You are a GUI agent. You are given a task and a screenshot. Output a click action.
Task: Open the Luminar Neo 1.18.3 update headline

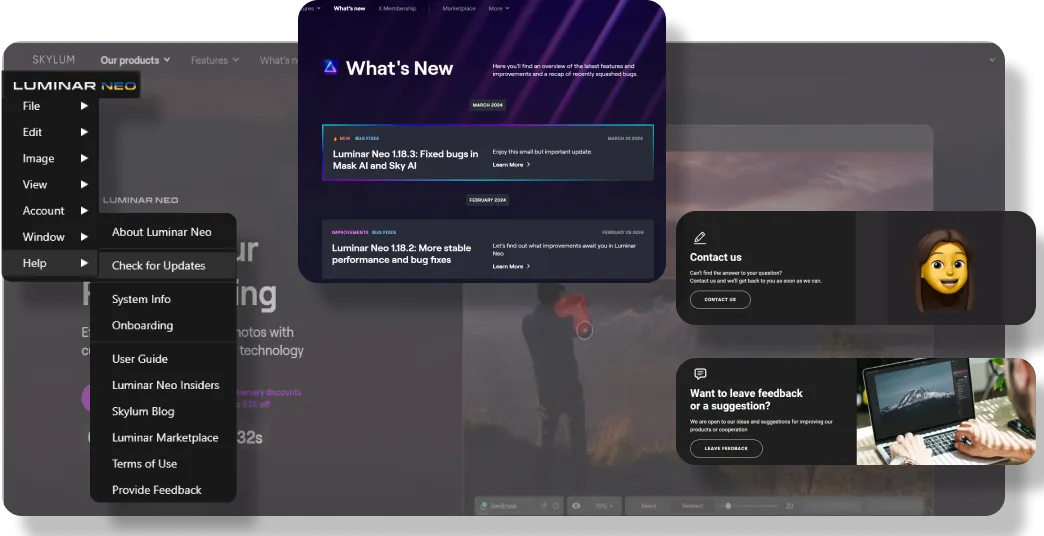click(405, 160)
